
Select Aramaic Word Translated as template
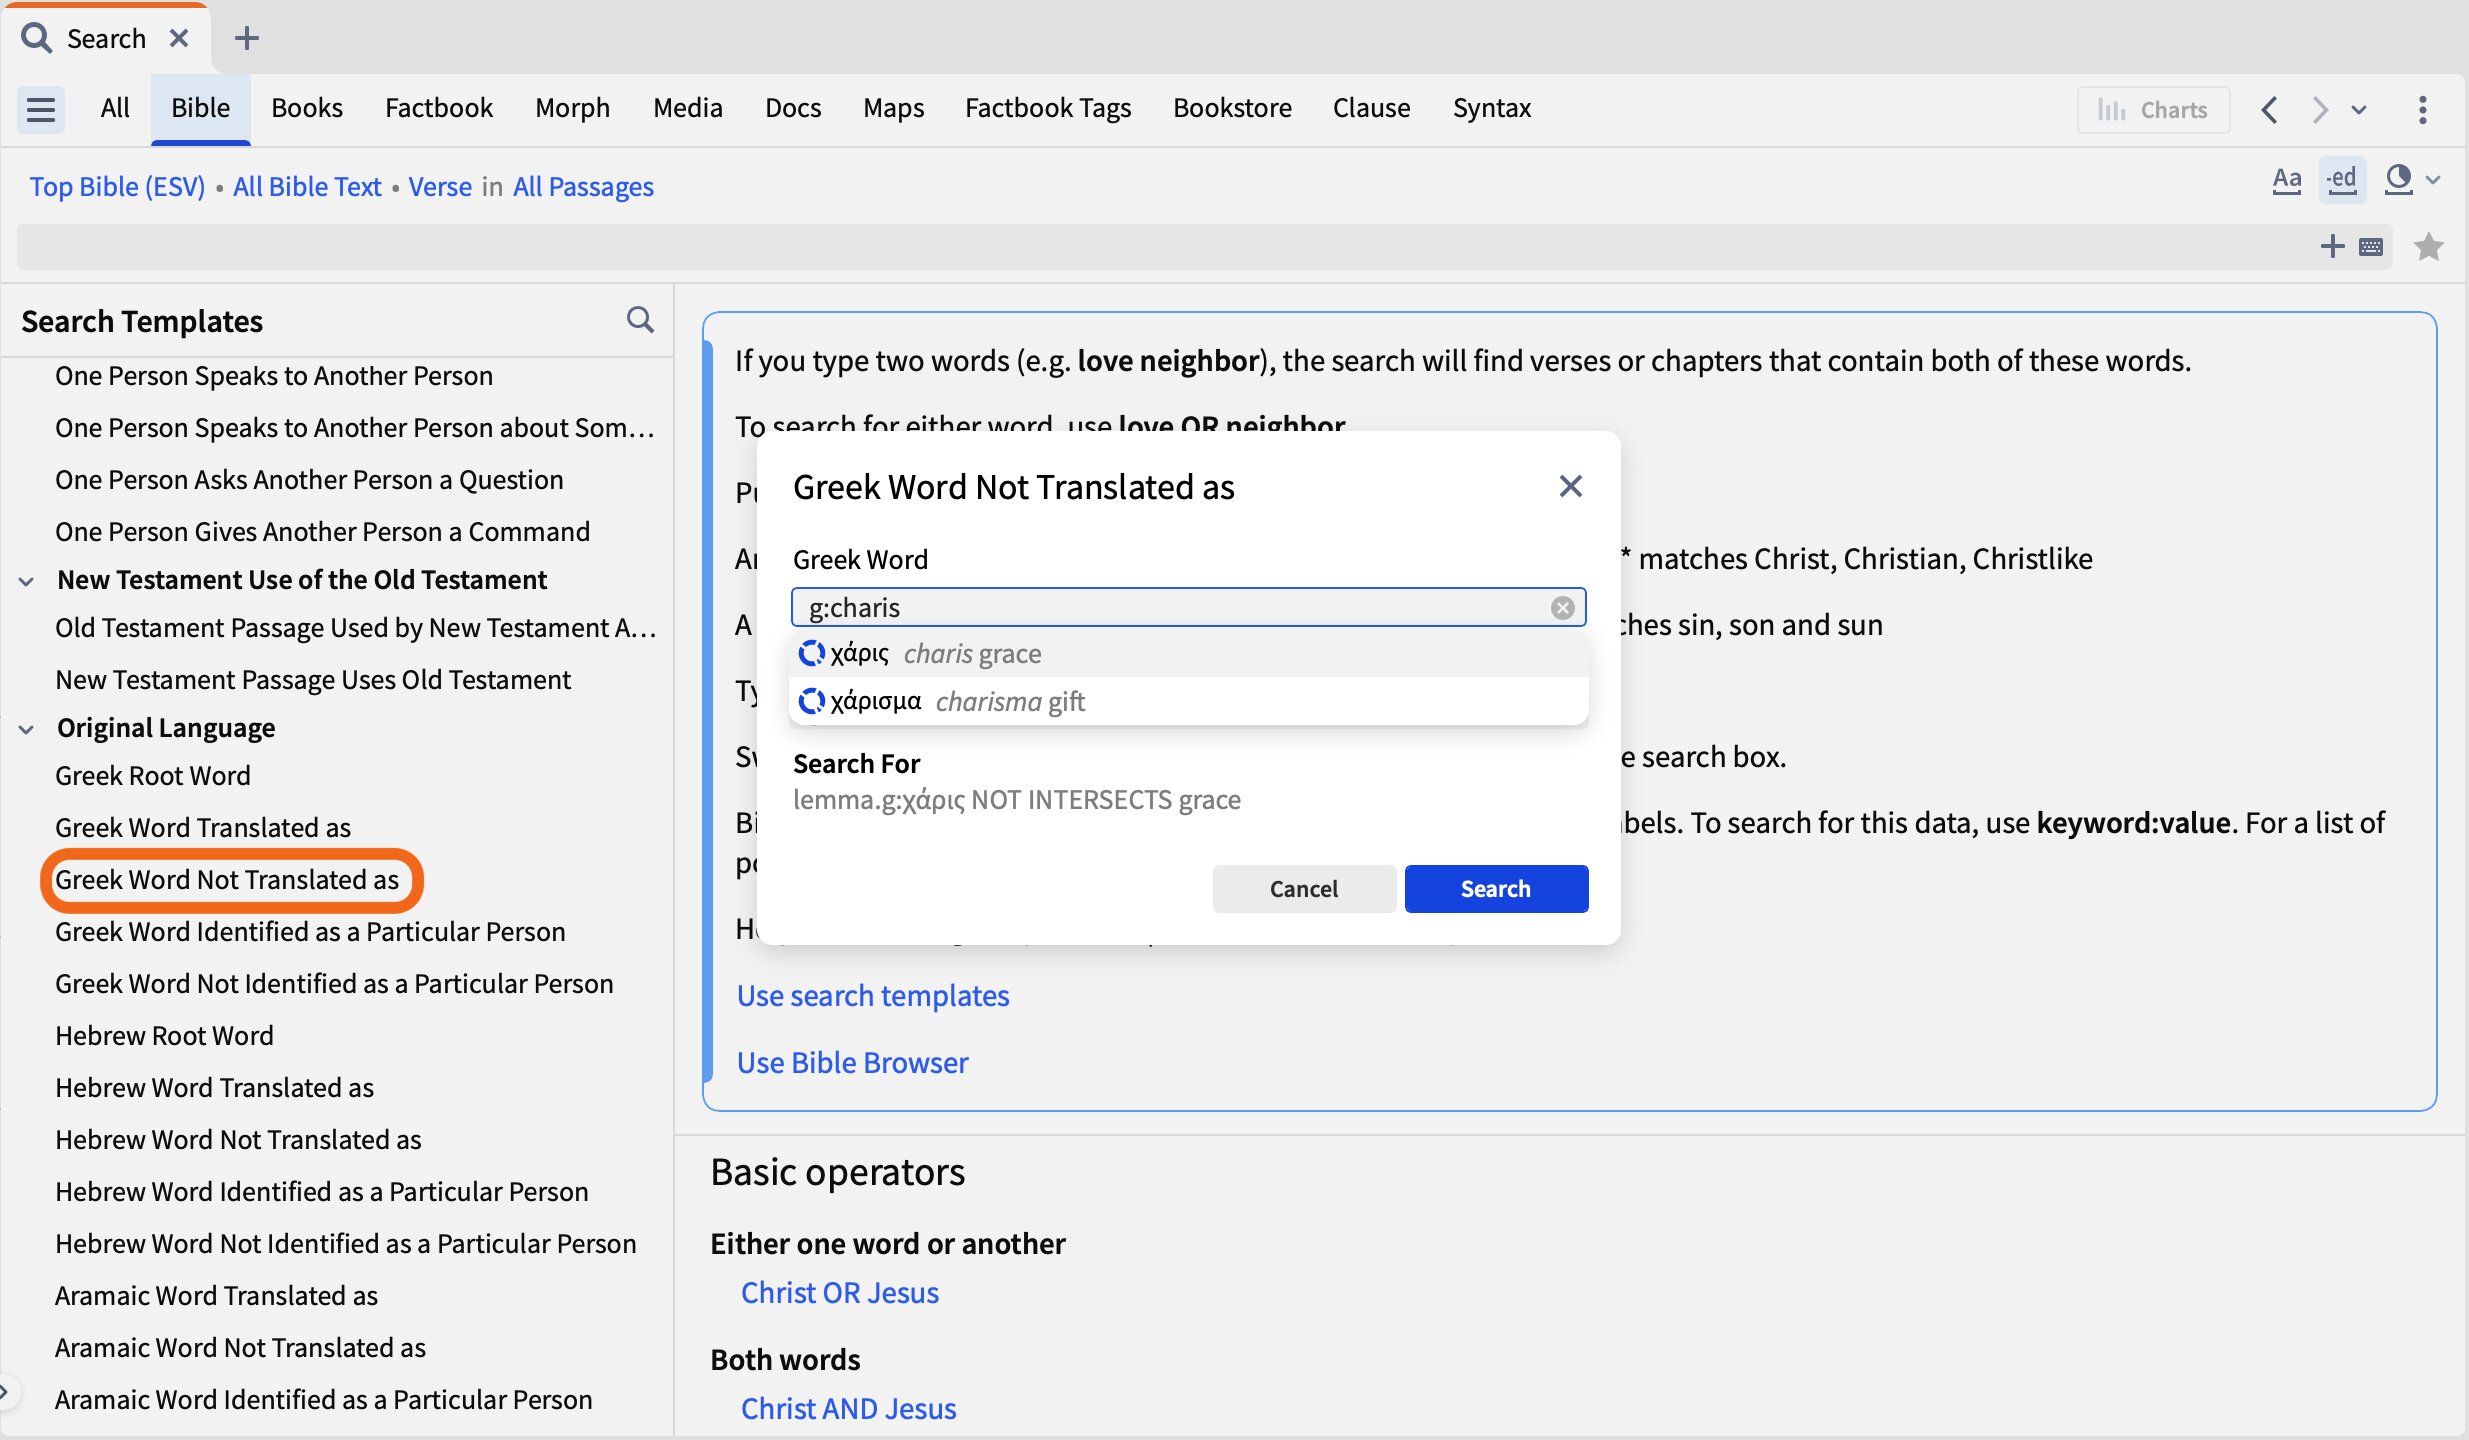[x=216, y=1295]
